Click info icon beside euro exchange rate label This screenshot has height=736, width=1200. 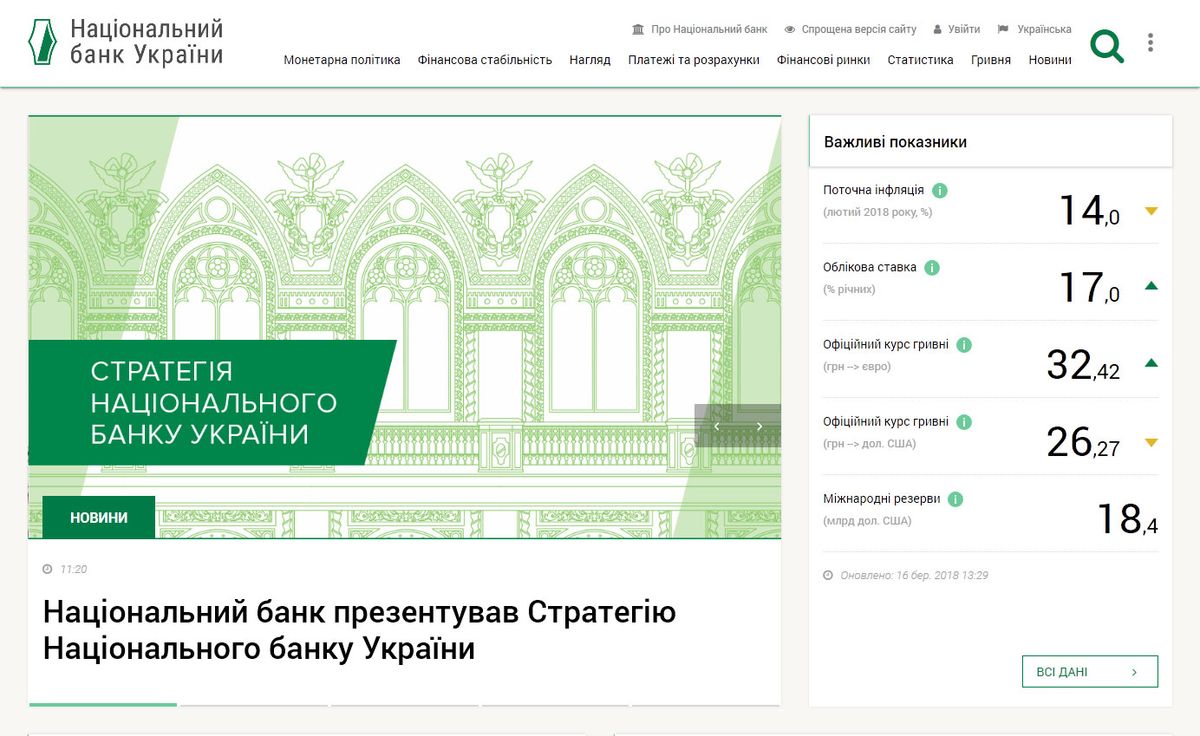[964, 345]
